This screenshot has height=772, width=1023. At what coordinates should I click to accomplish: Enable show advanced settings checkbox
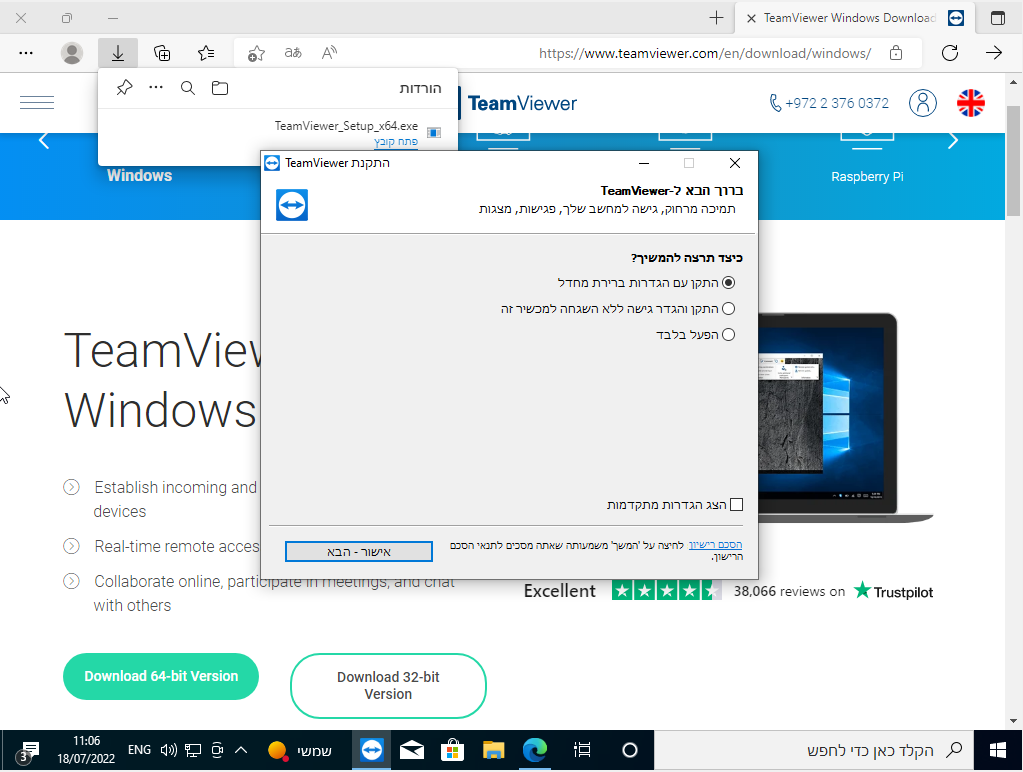point(737,504)
